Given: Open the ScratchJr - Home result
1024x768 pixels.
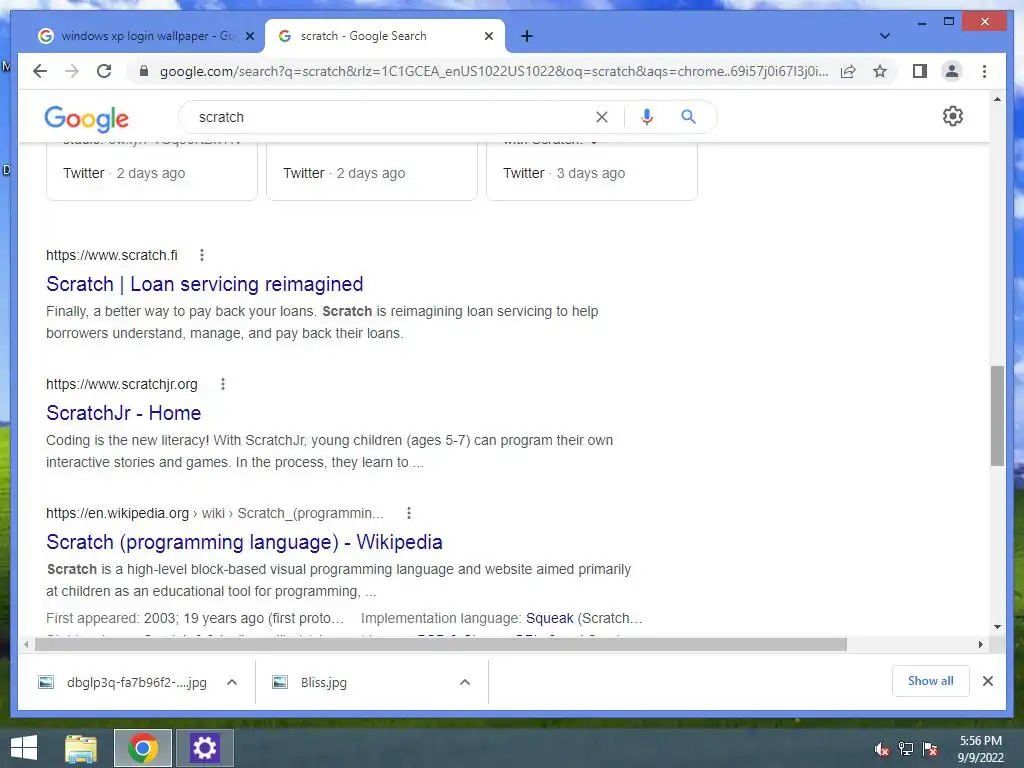Looking at the screenshot, I should tap(123, 413).
